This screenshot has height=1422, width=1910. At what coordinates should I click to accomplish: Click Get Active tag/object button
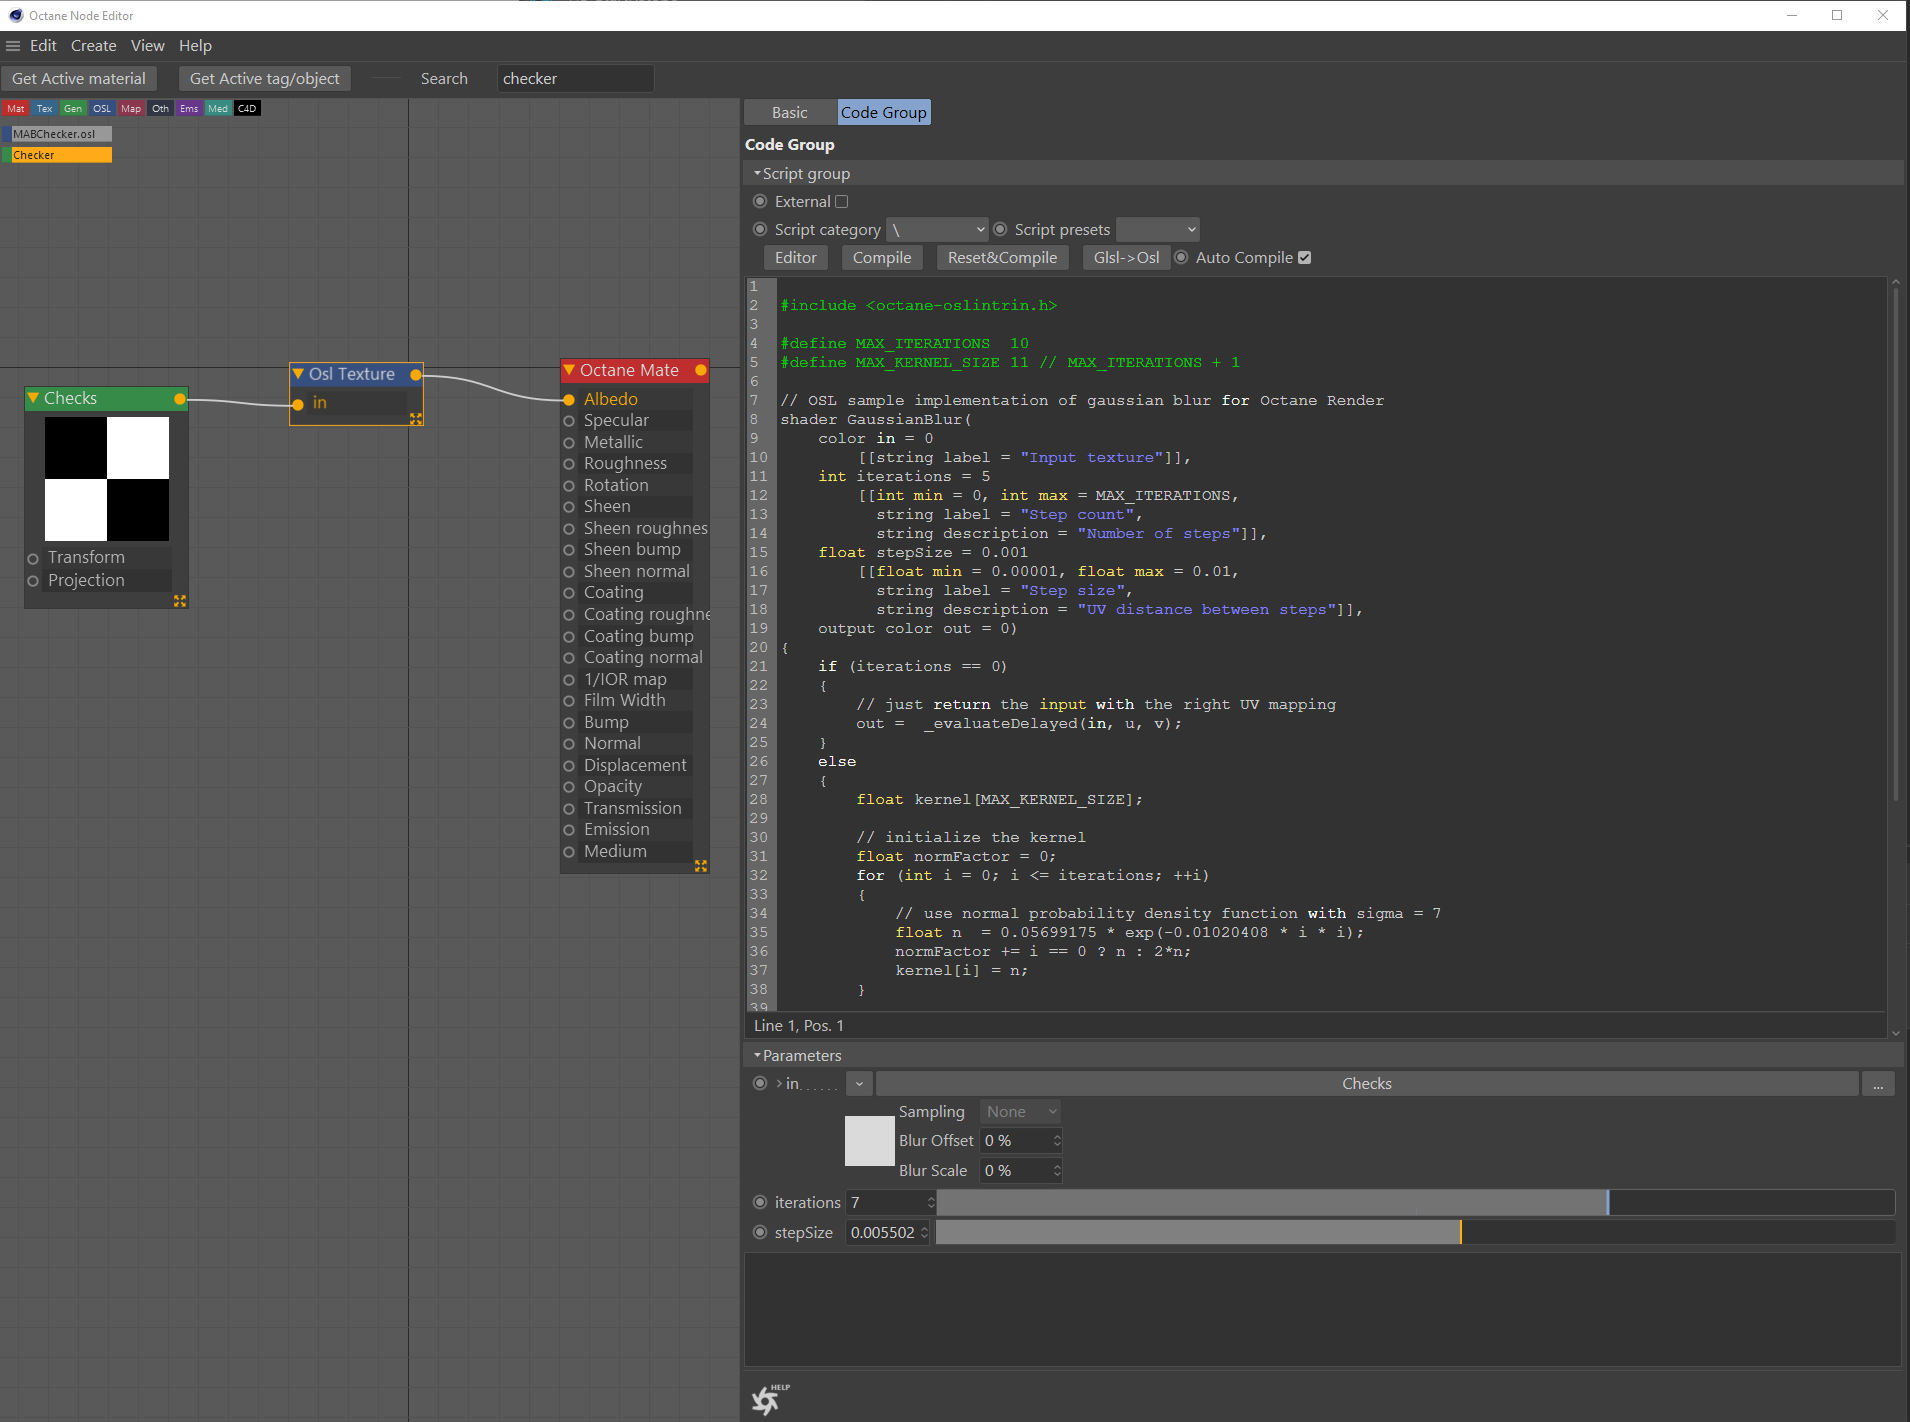265,79
